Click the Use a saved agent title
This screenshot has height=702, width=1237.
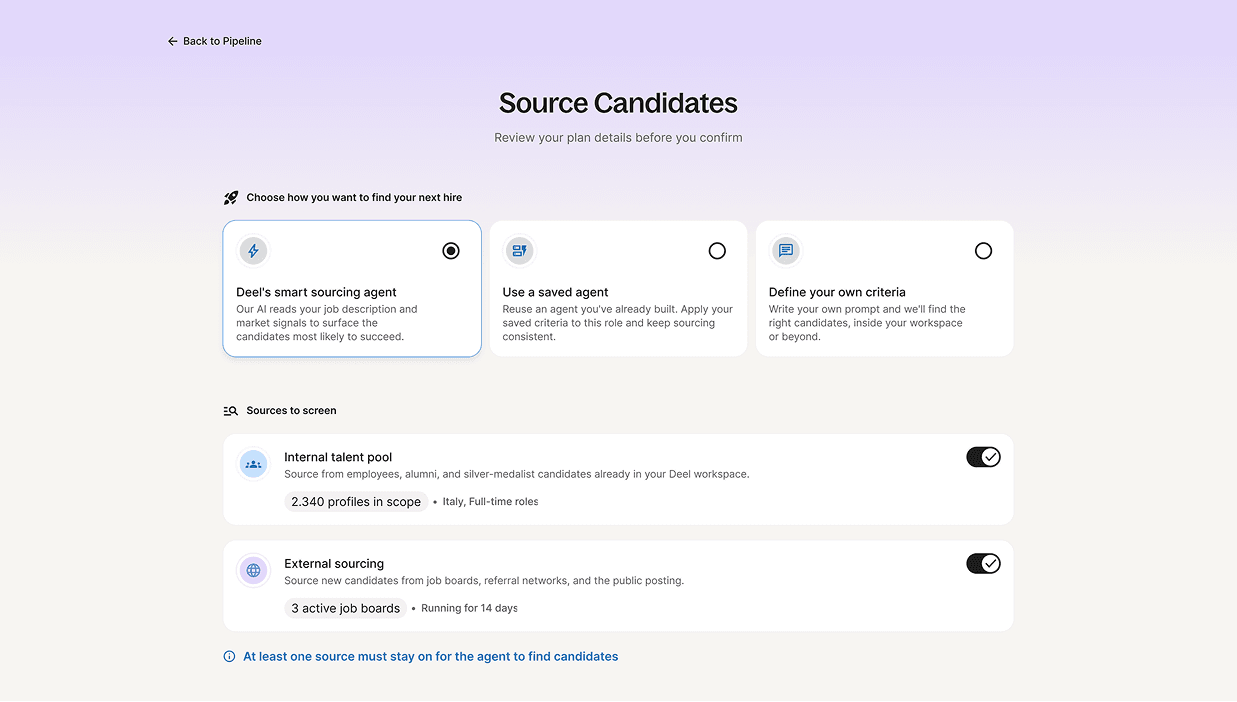coord(555,292)
